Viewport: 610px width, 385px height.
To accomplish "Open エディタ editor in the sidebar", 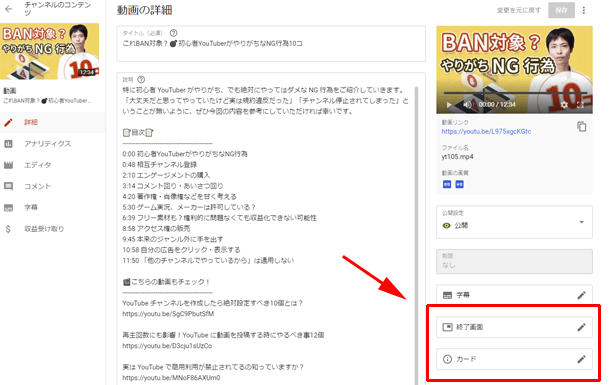I will 53,165.
